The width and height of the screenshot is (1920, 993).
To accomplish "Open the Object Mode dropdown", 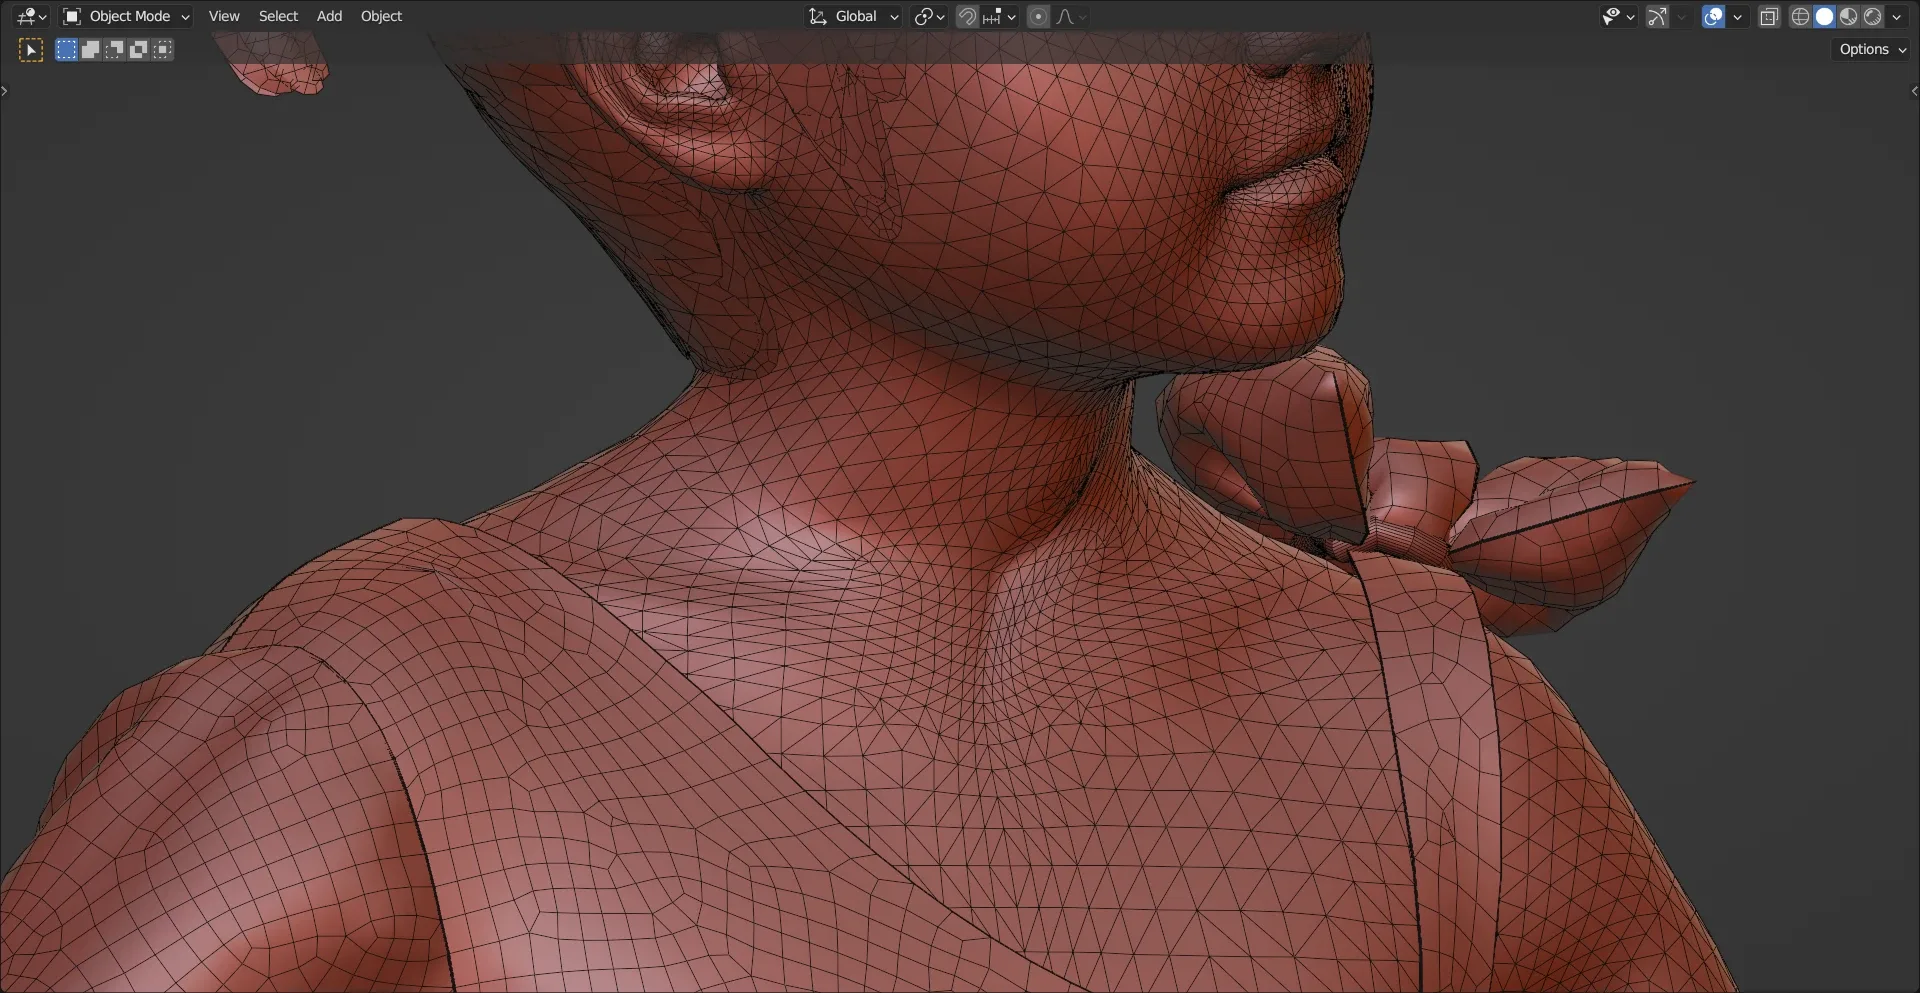I will tap(126, 16).
